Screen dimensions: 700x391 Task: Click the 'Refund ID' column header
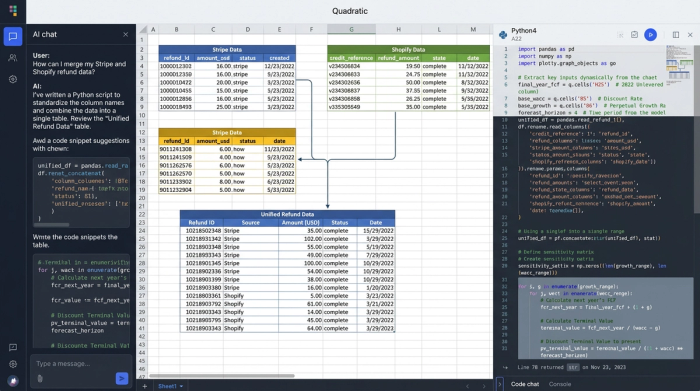pyautogui.click(x=201, y=222)
